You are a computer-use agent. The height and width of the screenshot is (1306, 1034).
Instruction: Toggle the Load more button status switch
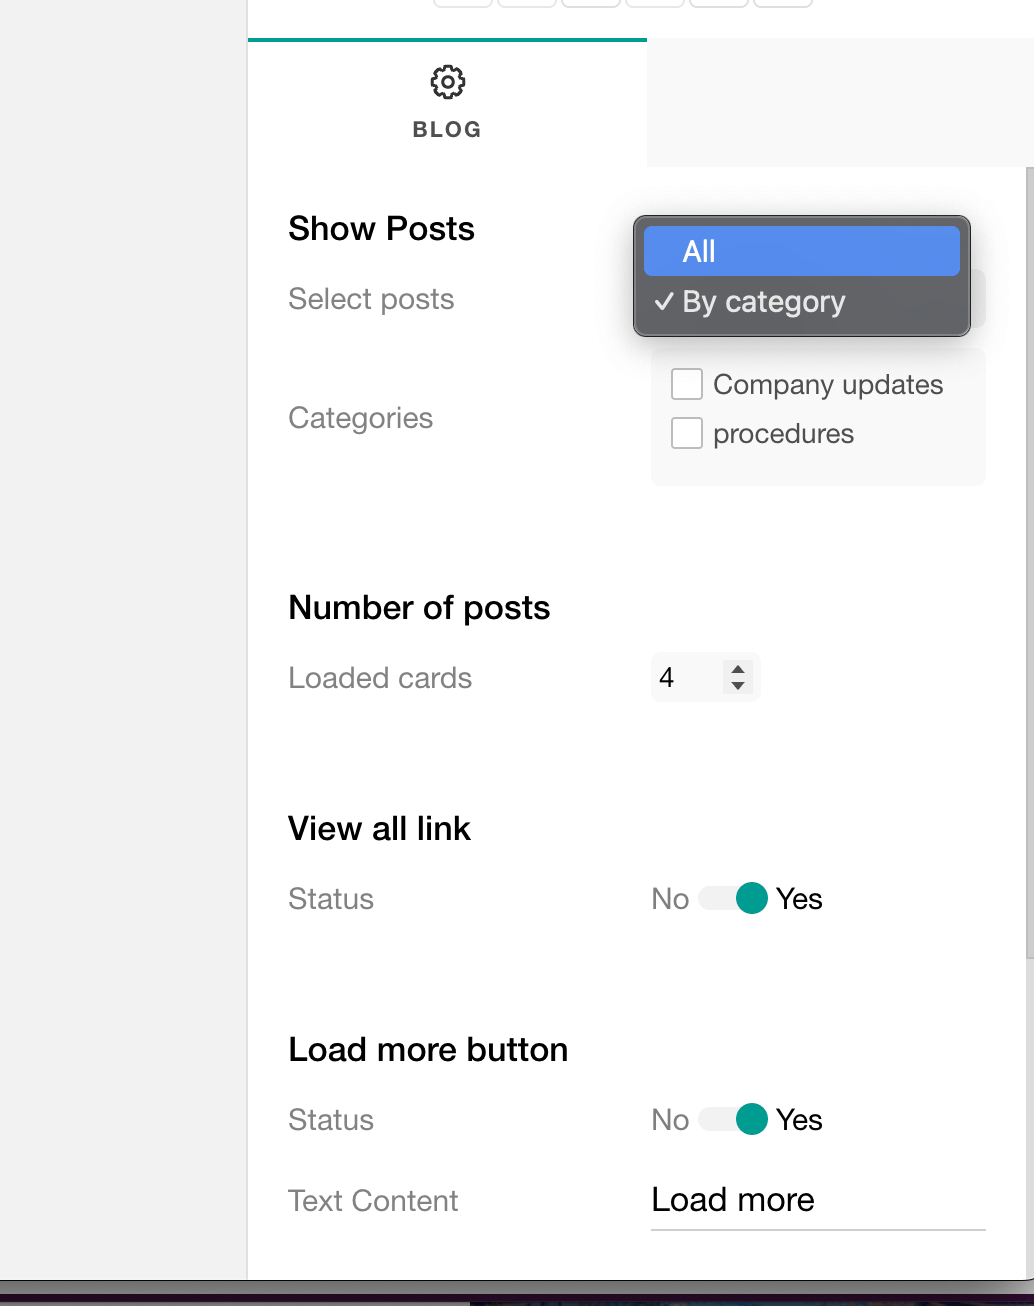[733, 1119]
